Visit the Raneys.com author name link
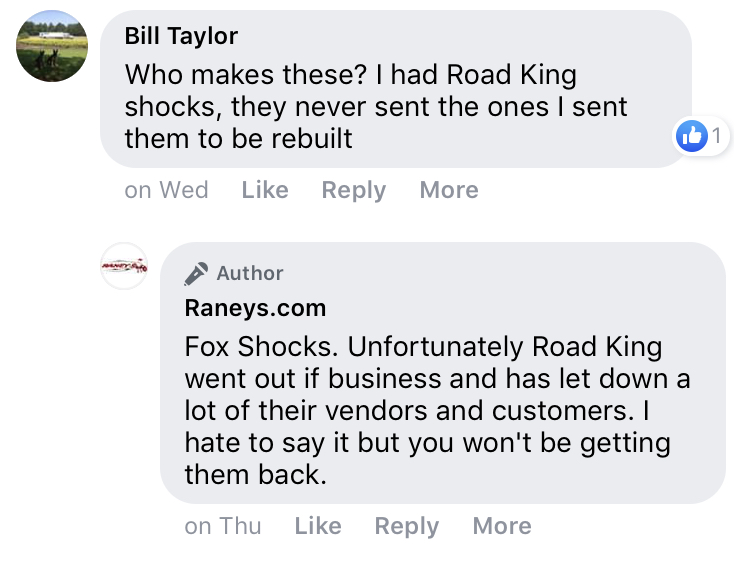 tap(255, 308)
